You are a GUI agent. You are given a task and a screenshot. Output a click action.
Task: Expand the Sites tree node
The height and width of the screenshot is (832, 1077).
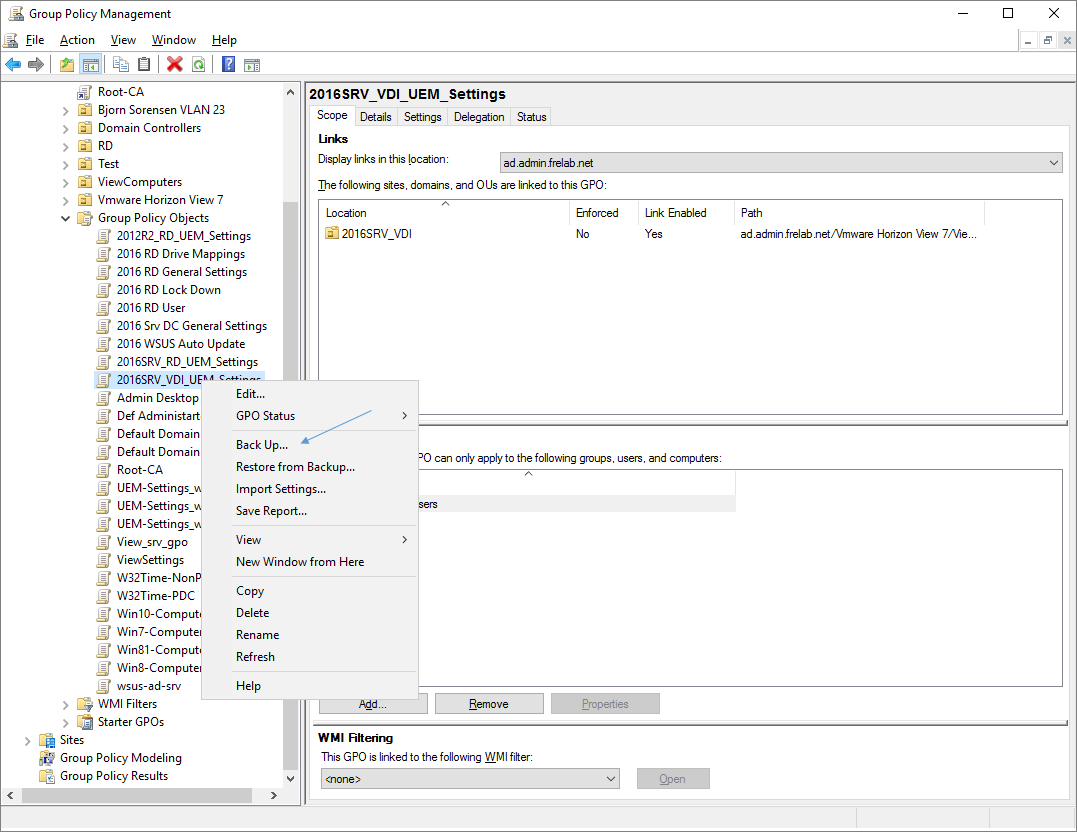[28, 740]
